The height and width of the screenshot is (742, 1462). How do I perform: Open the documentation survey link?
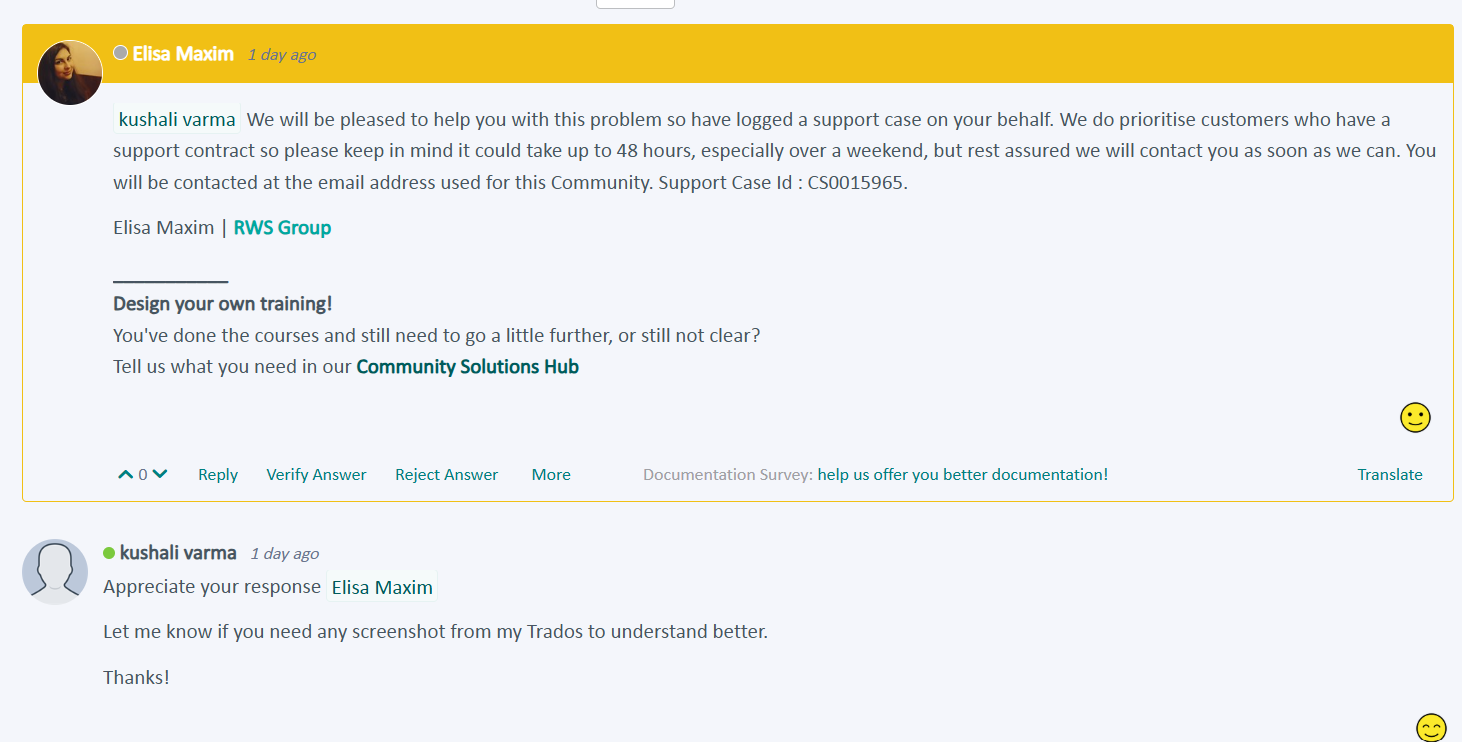(962, 474)
